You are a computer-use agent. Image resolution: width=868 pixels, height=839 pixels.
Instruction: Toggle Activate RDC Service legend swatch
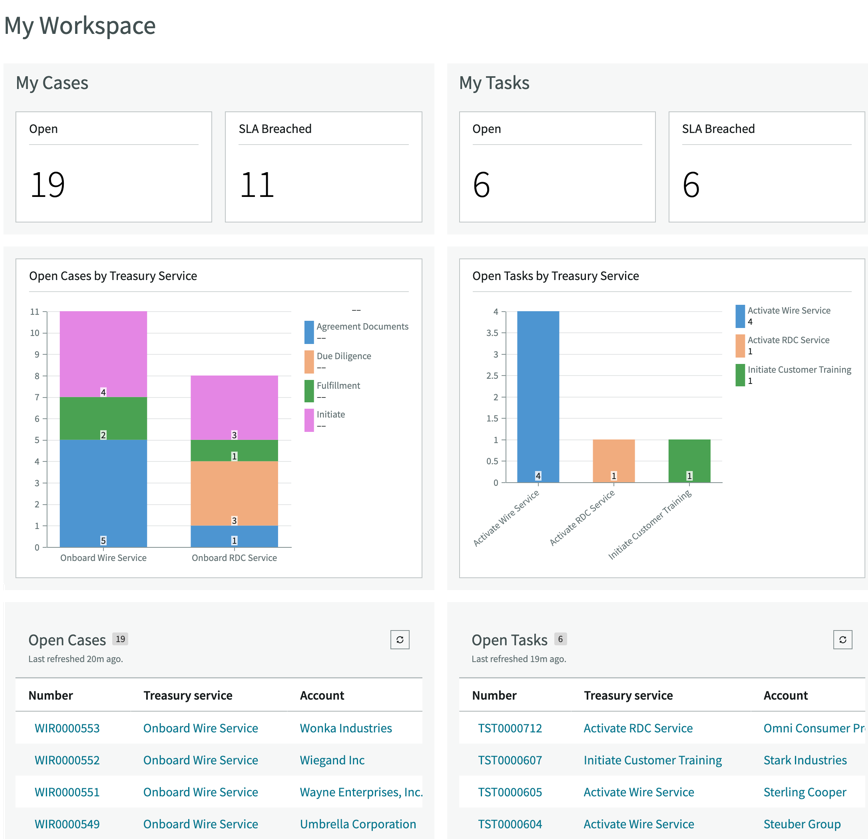(x=740, y=345)
